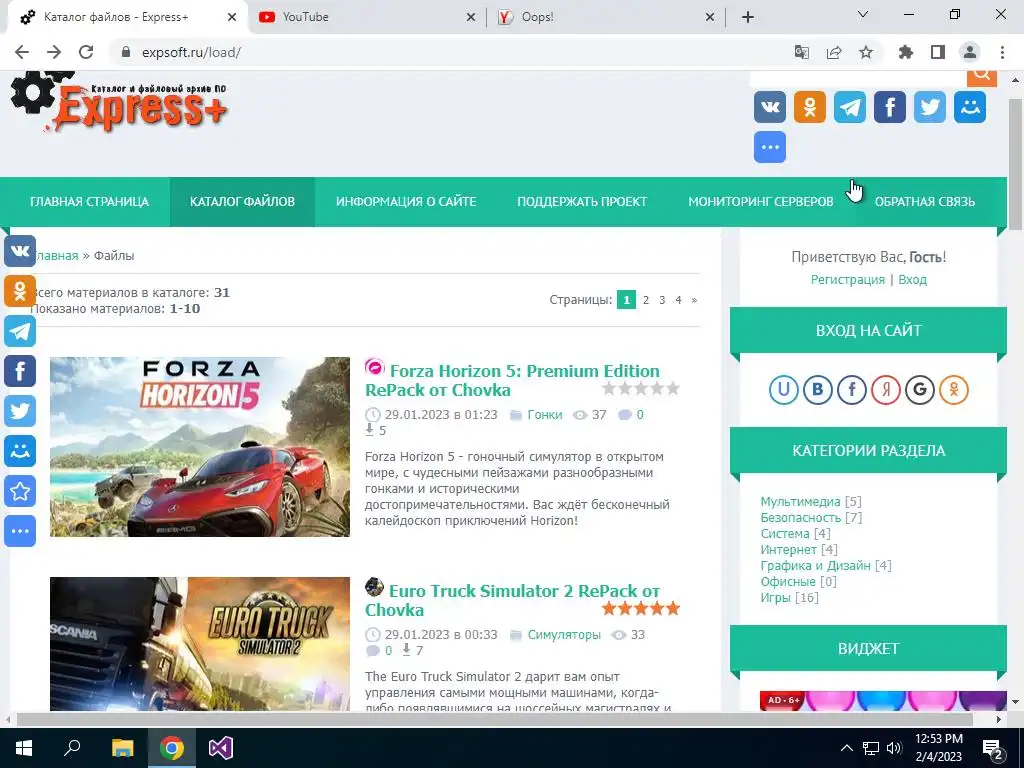
Task: Click Odnoklassniki icon in left floating sidebar
Action: coord(20,291)
